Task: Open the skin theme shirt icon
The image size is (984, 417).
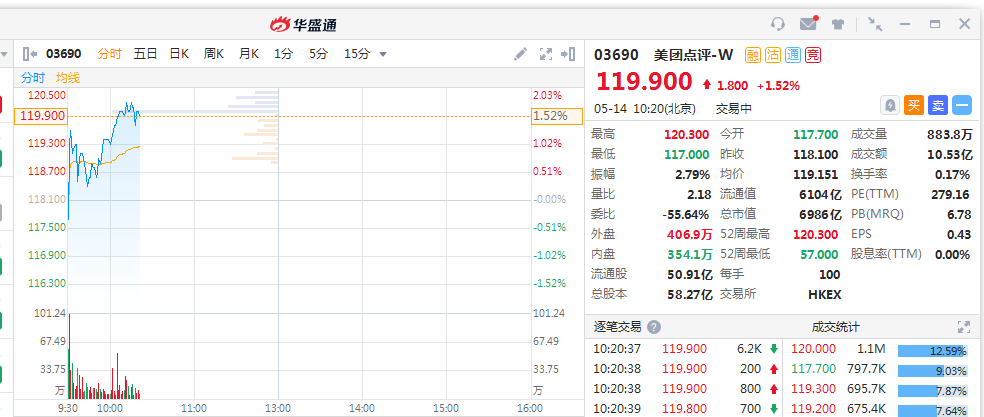Action: click(x=837, y=24)
